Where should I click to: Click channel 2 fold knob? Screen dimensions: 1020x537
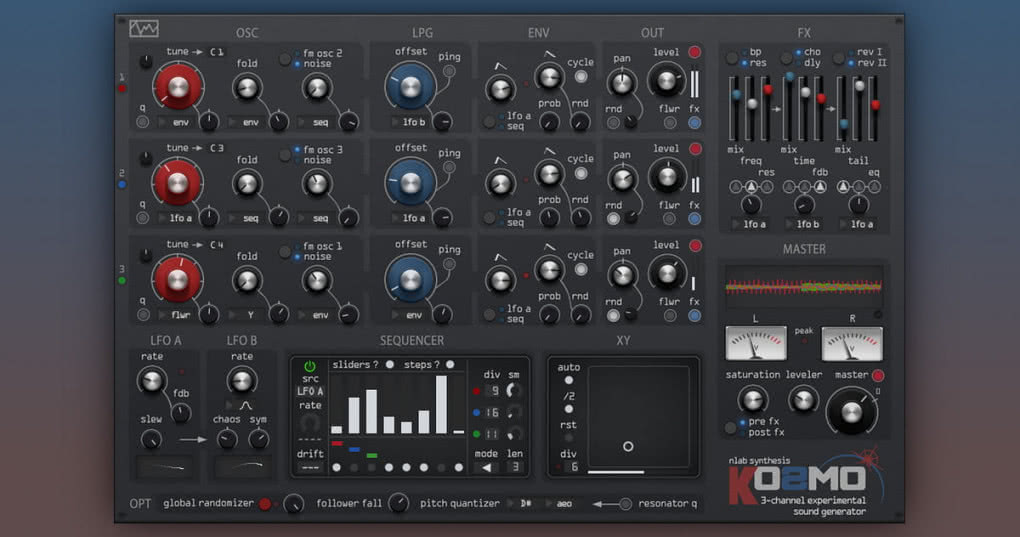(247, 183)
